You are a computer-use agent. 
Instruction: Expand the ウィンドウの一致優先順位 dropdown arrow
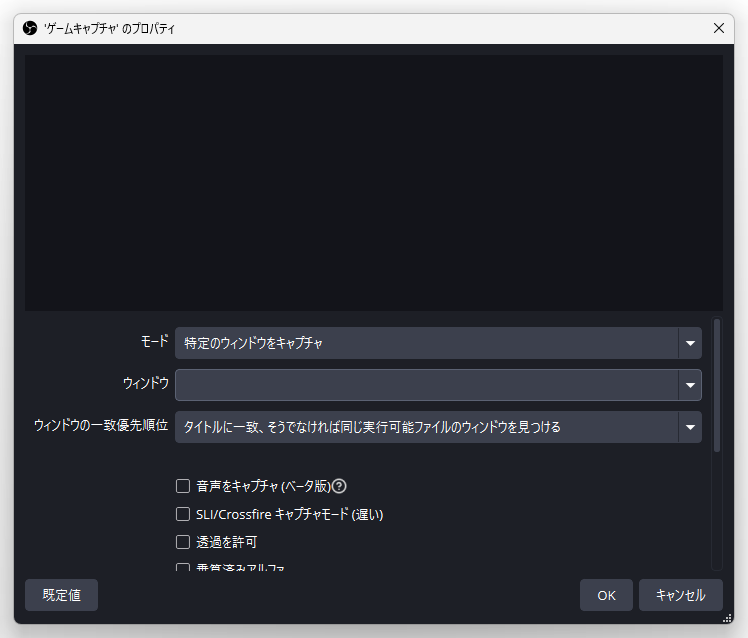(689, 427)
